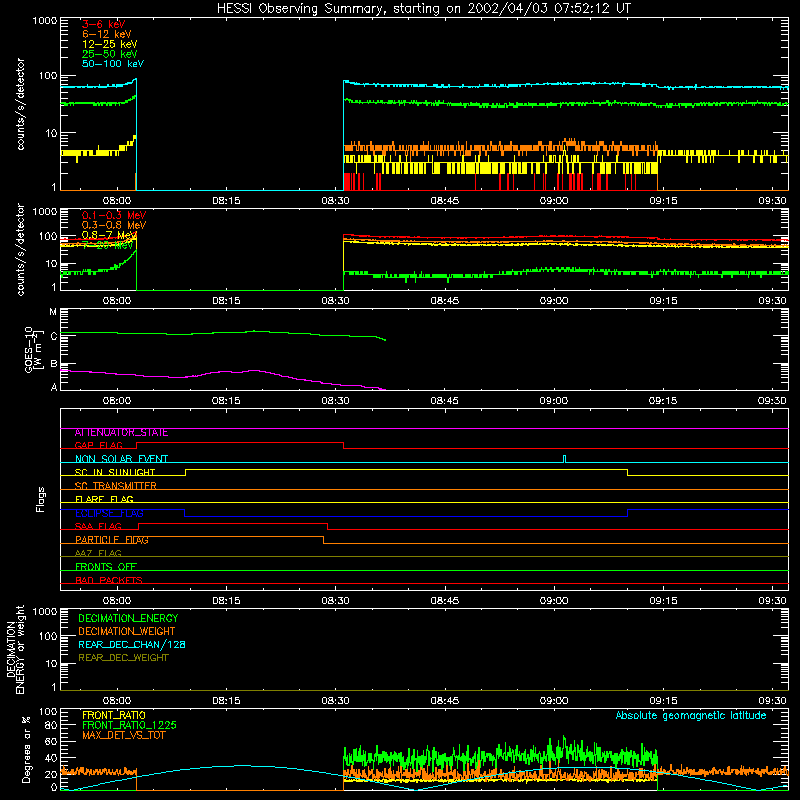Click the 08:45 tick under the keV panel
This screenshot has width=800, height=800.
pyautogui.click(x=444, y=201)
